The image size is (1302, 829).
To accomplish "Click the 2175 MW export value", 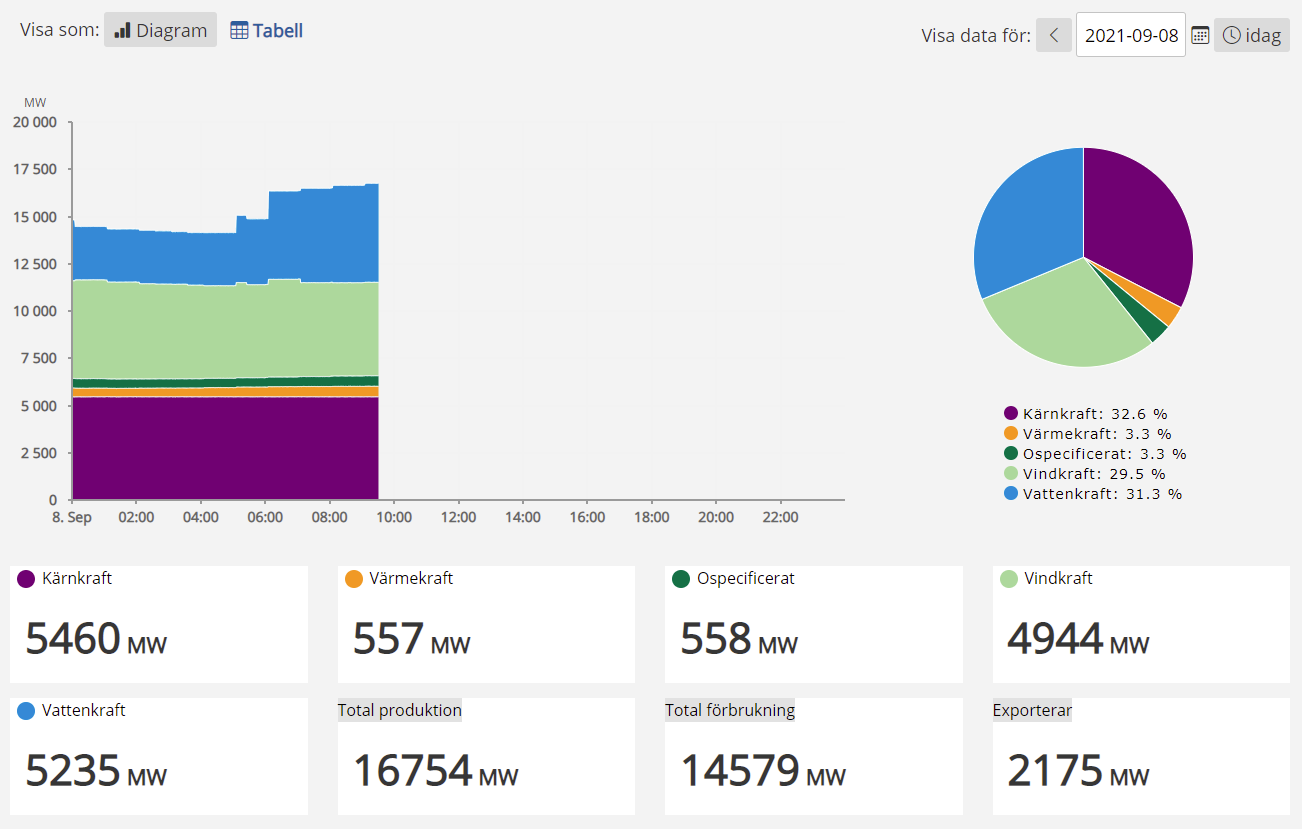I will (x=1078, y=771).
